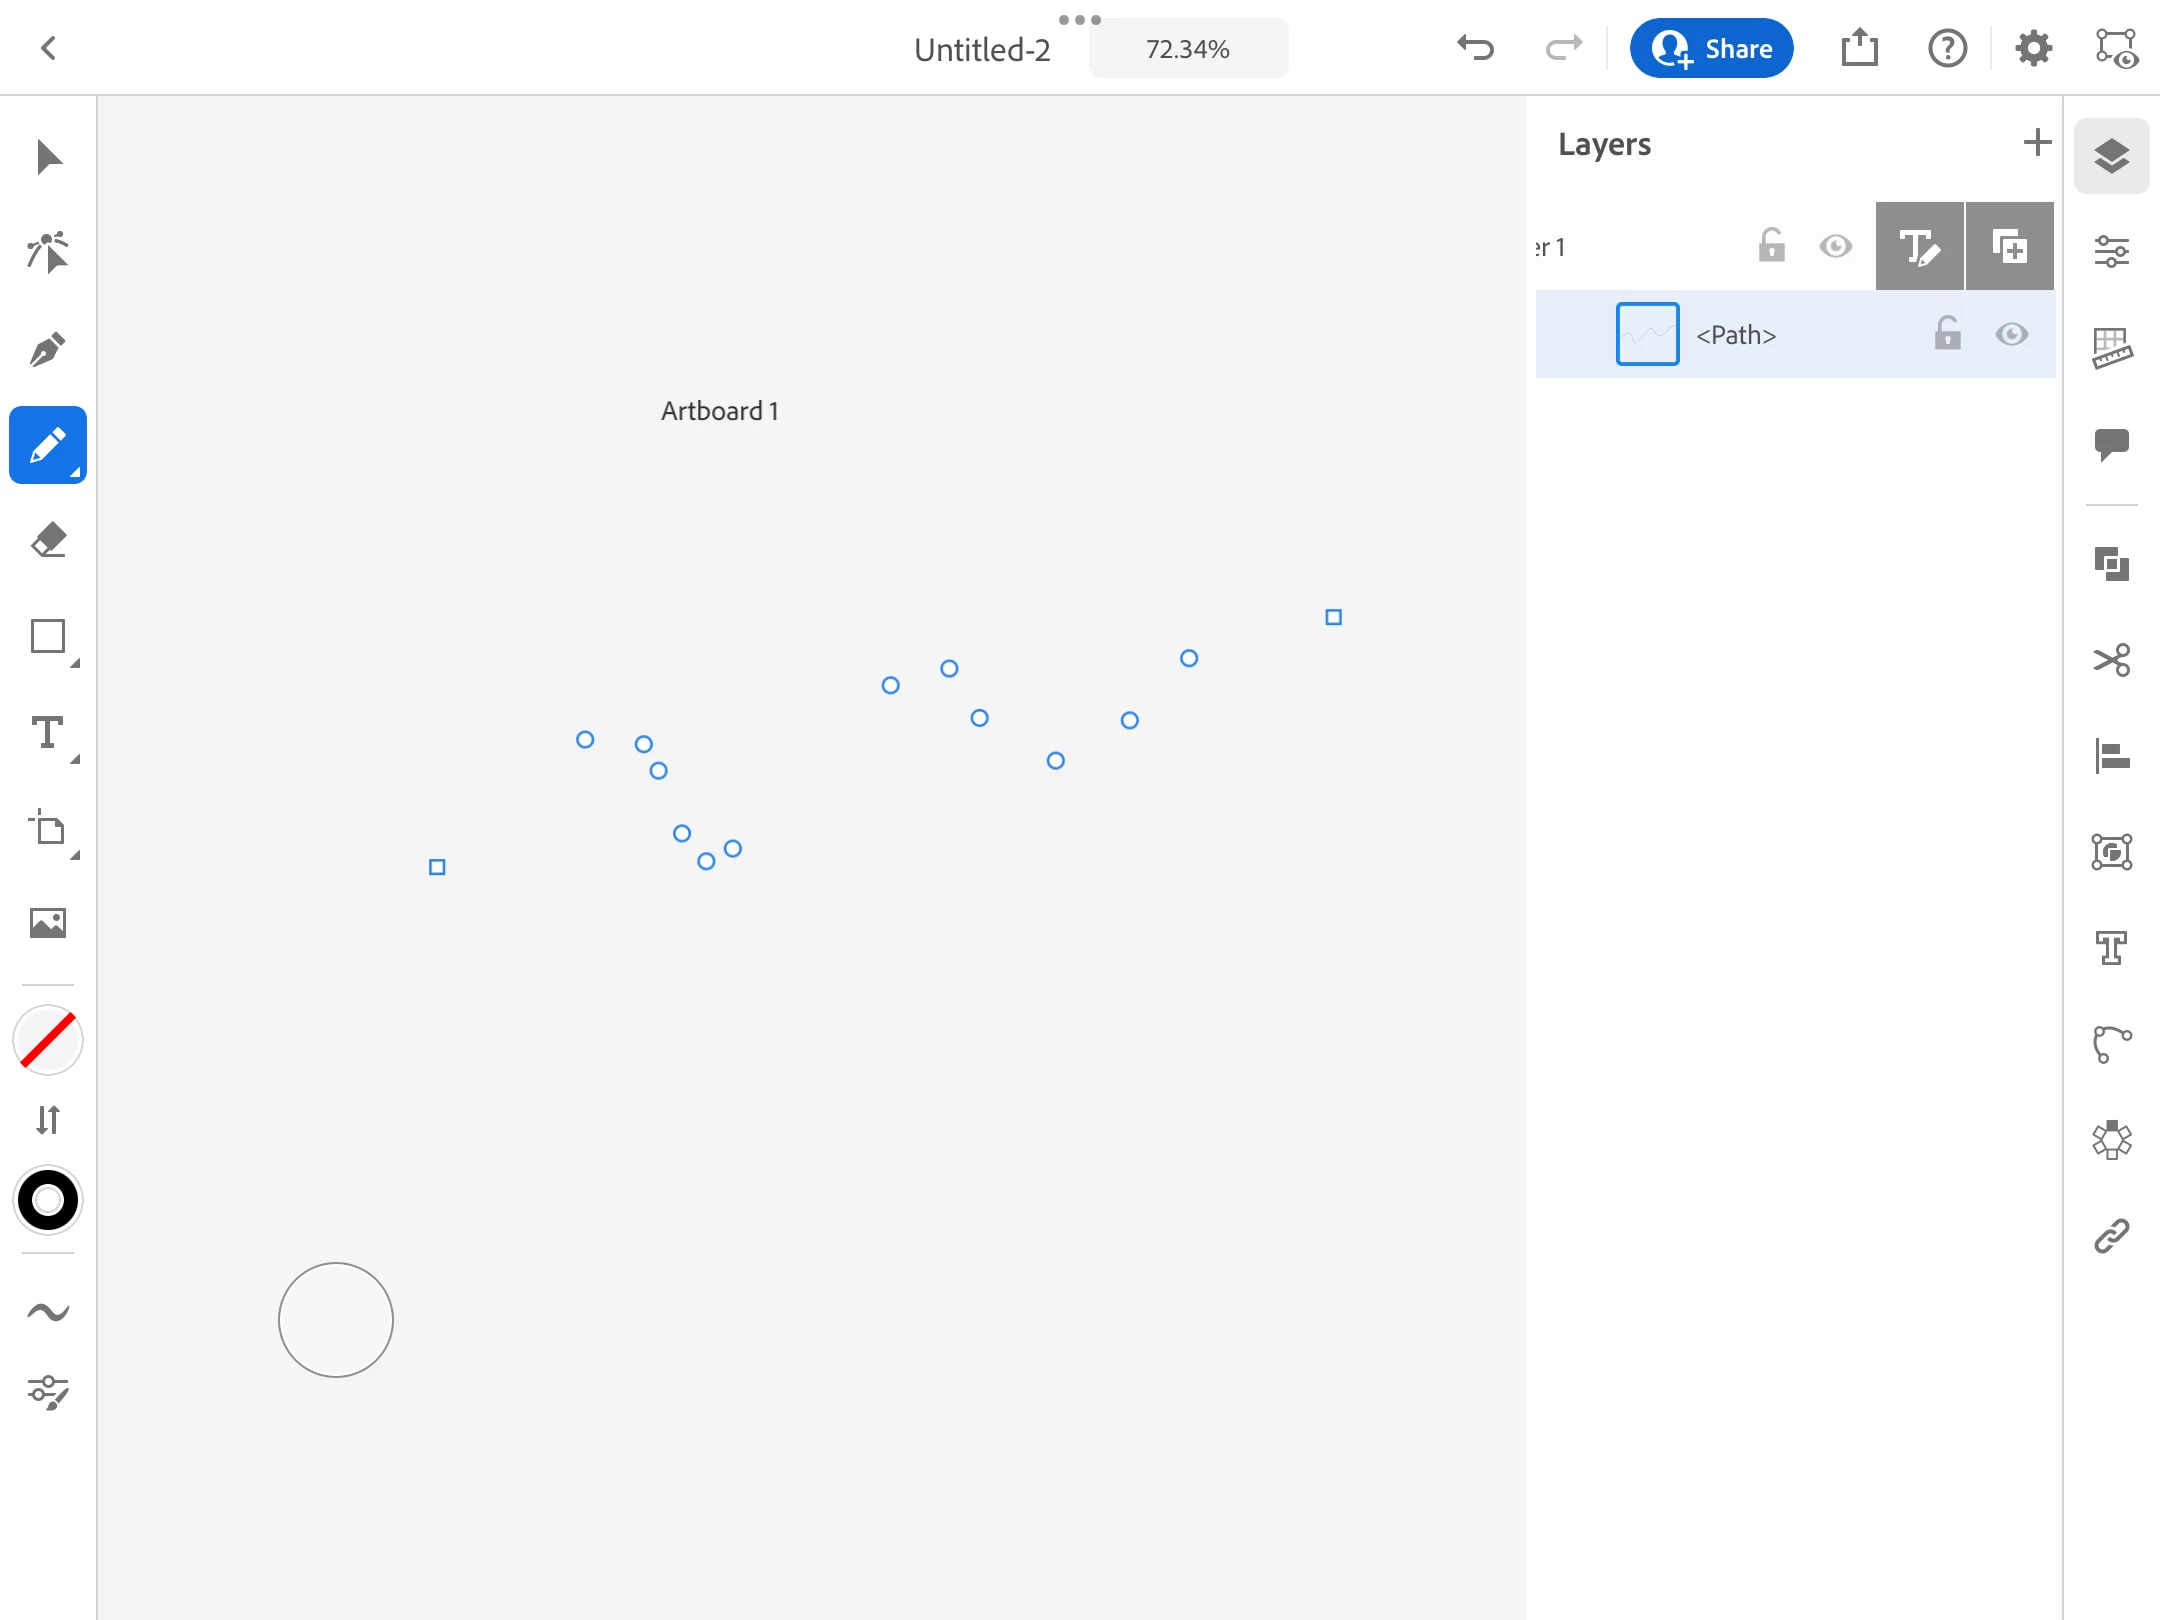Viewport: 2160px width, 1620px height.
Task: Open the Align panel
Action: 2111,756
